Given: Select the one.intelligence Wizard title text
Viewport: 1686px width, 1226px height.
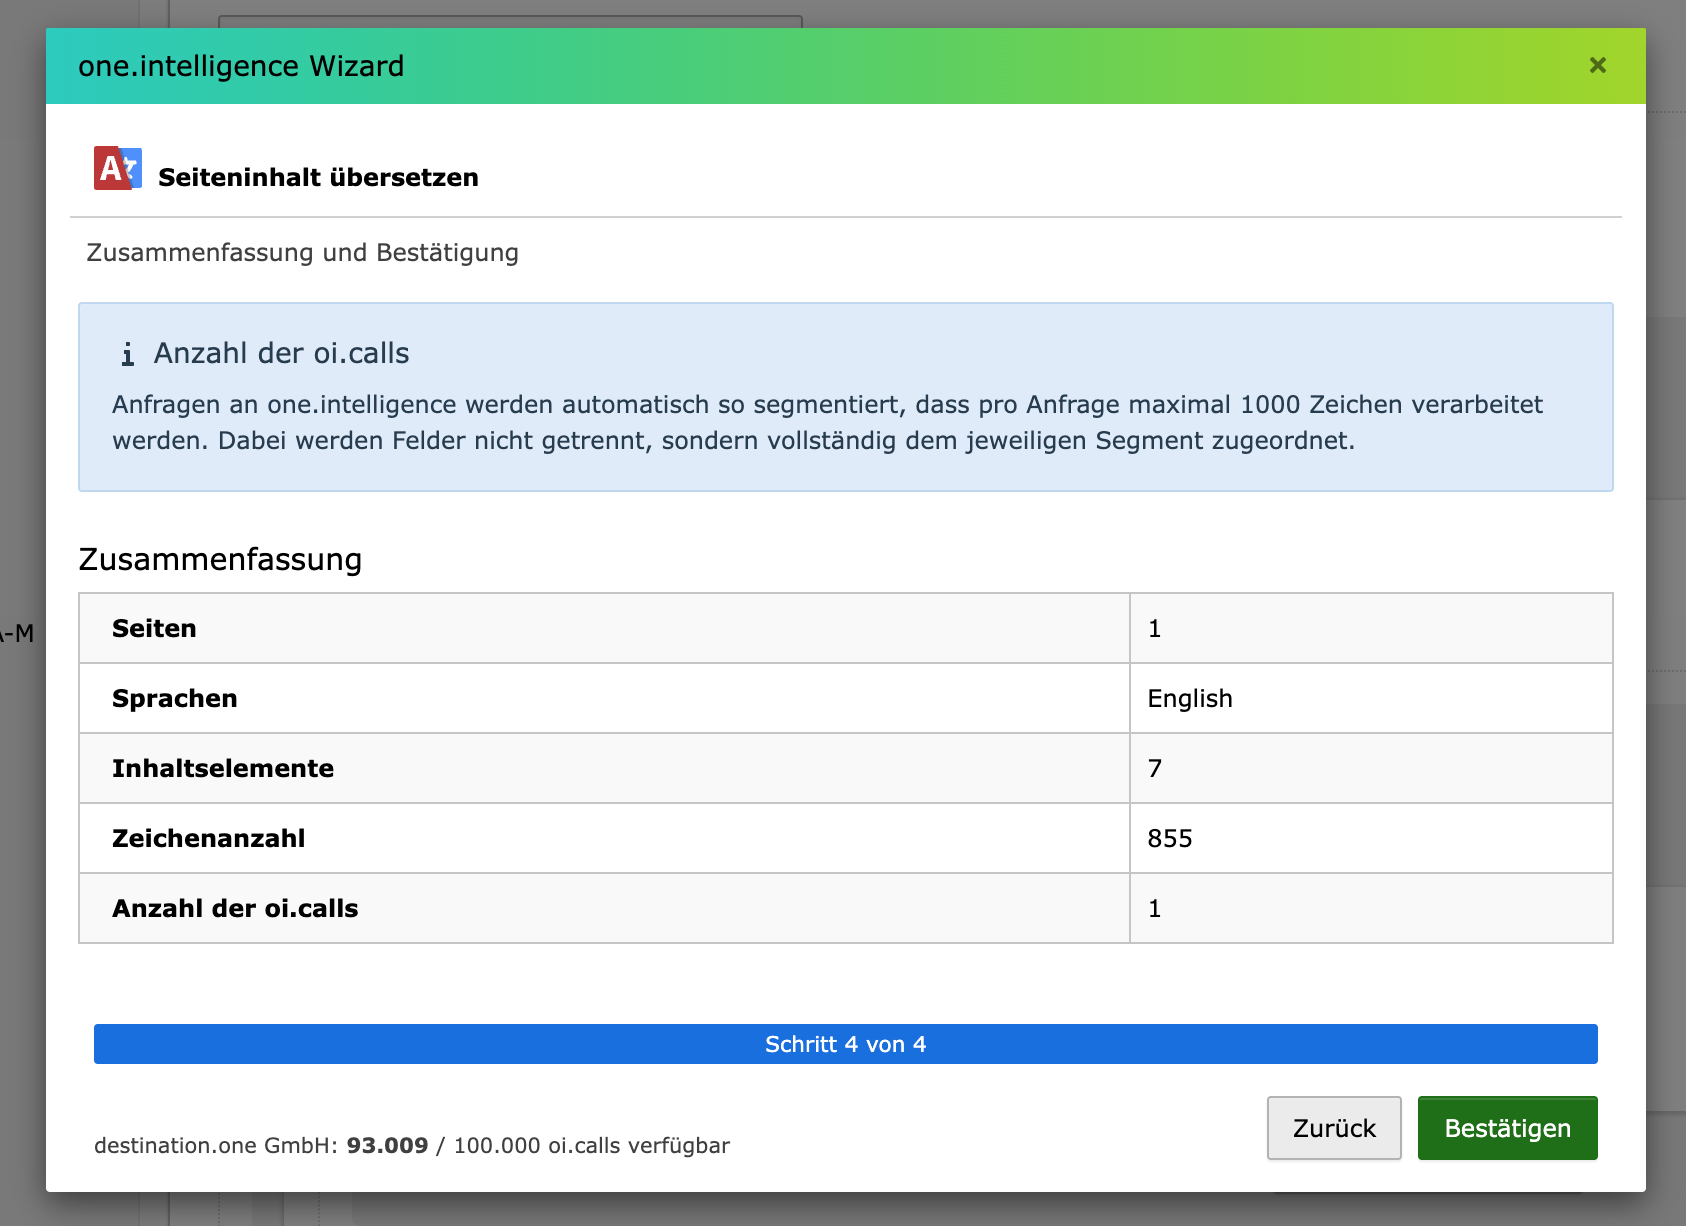Looking at the screenshot, I should (241, 66).
